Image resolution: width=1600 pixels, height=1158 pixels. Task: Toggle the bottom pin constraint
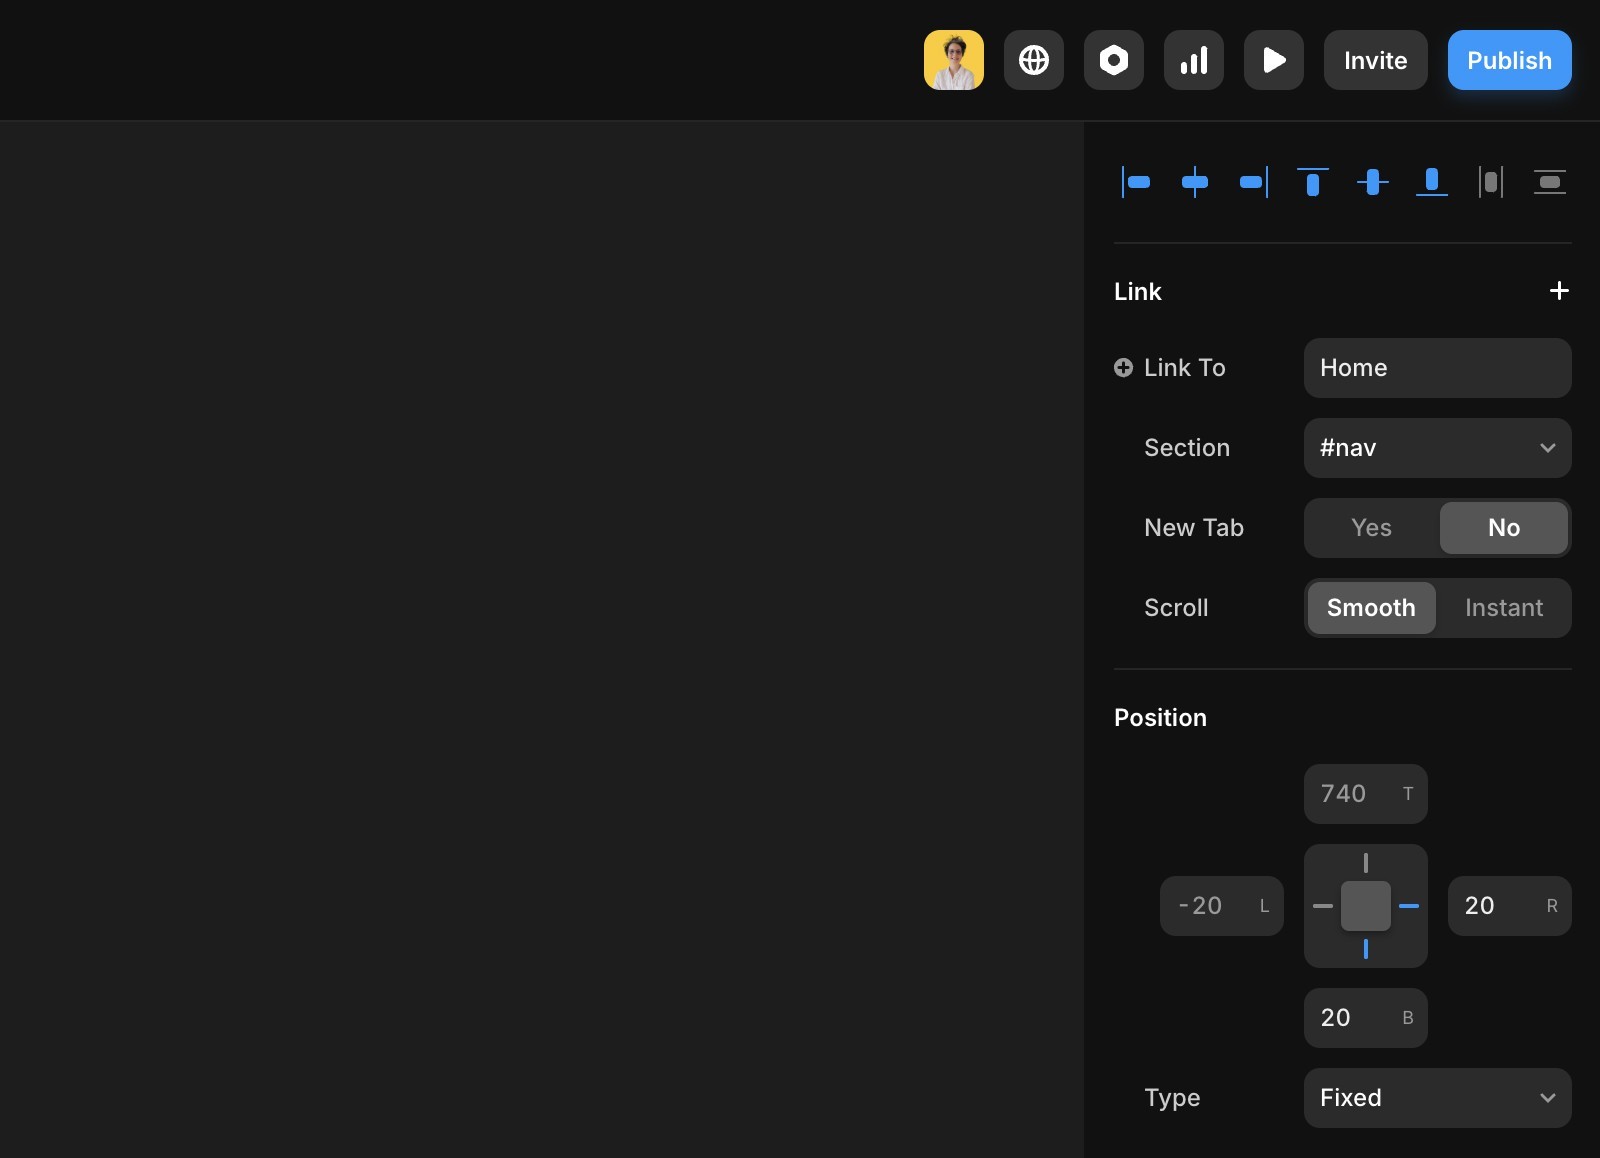pyautogui.click(x=1365, y=949)
